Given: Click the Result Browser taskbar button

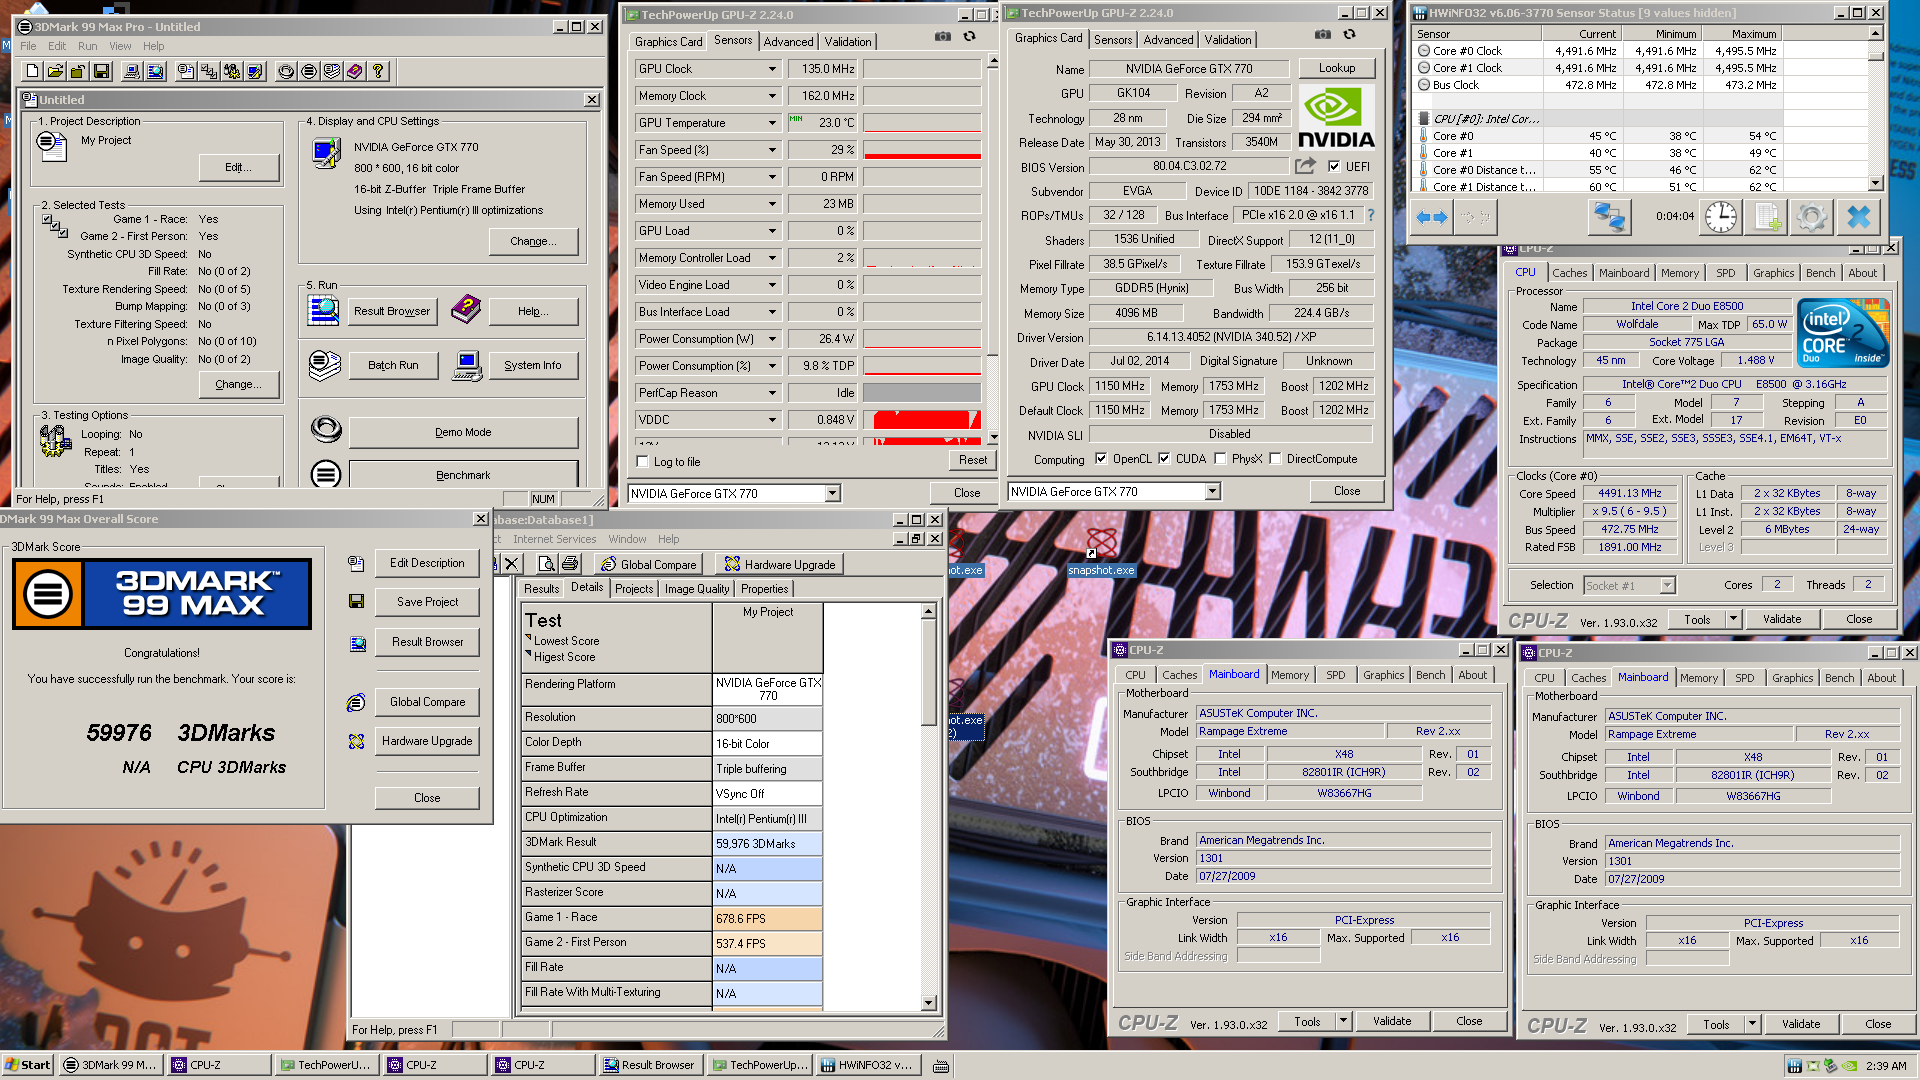Looking at the screenshot, I should (649, 1065).
